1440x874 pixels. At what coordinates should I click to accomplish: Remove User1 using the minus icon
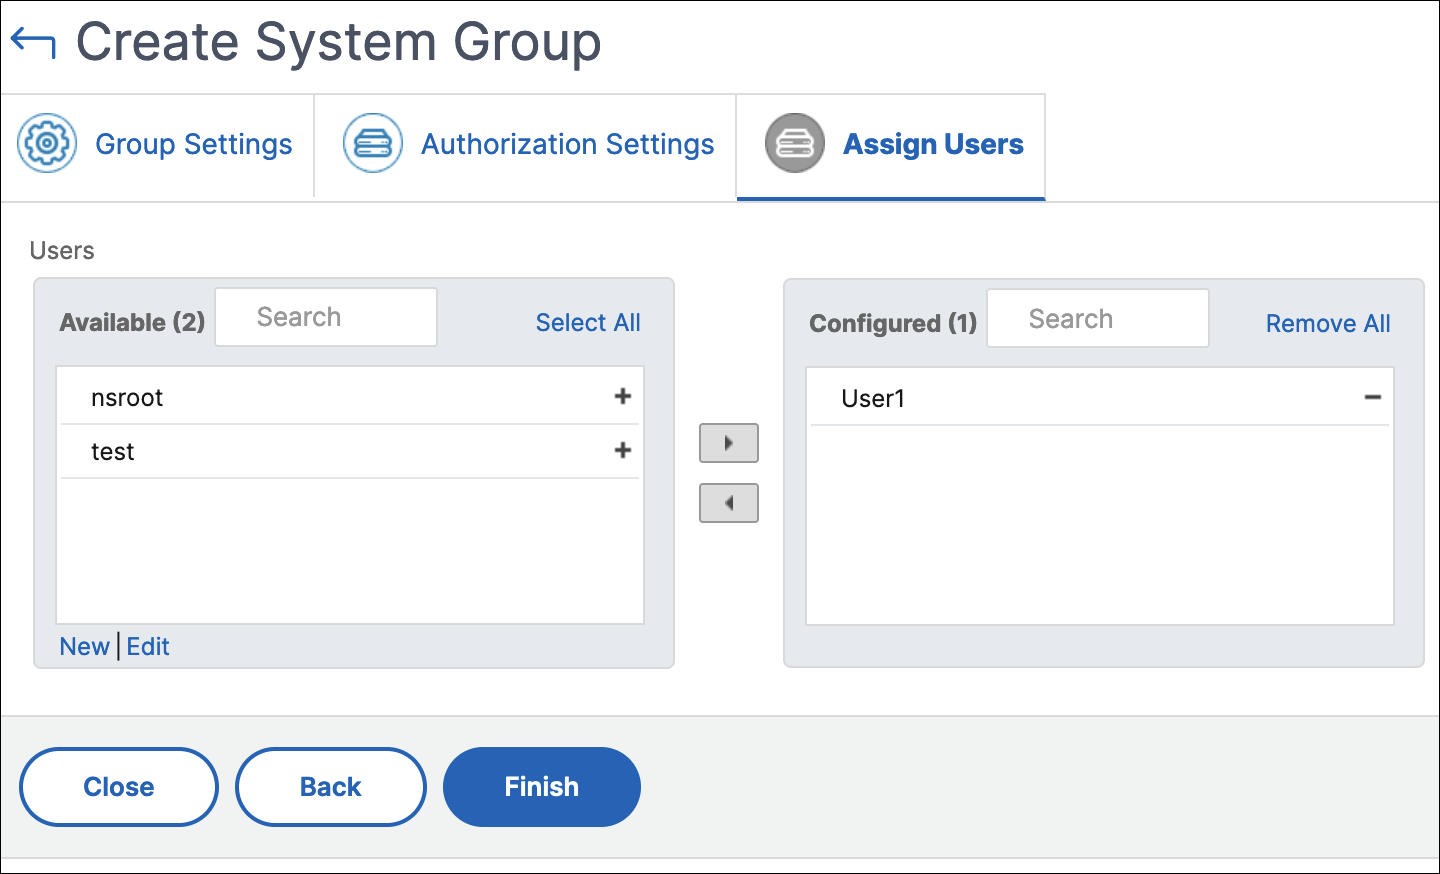pyautogui.click(x=1373, y=398)
